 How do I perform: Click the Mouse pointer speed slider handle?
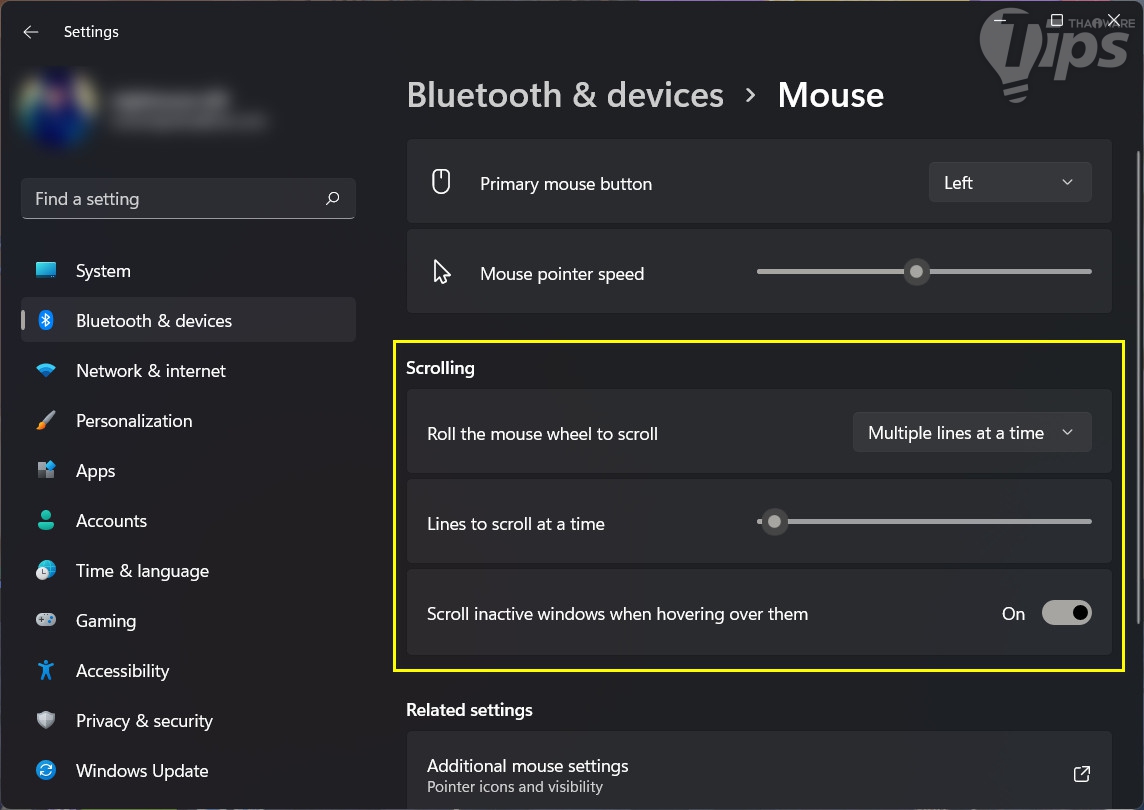point(916,272)
